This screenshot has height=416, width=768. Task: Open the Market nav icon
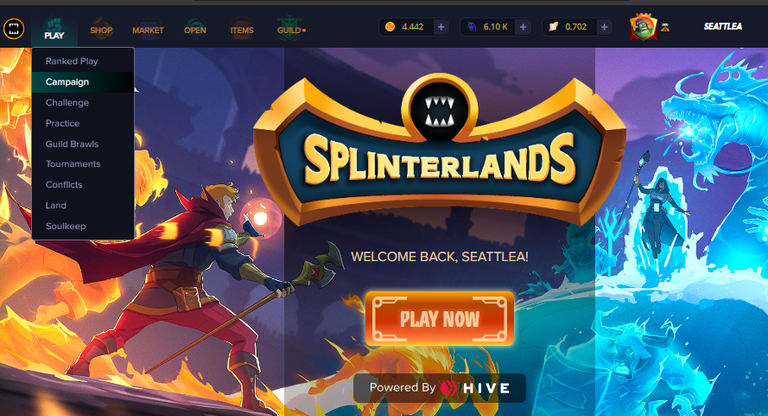pos(148,28)
